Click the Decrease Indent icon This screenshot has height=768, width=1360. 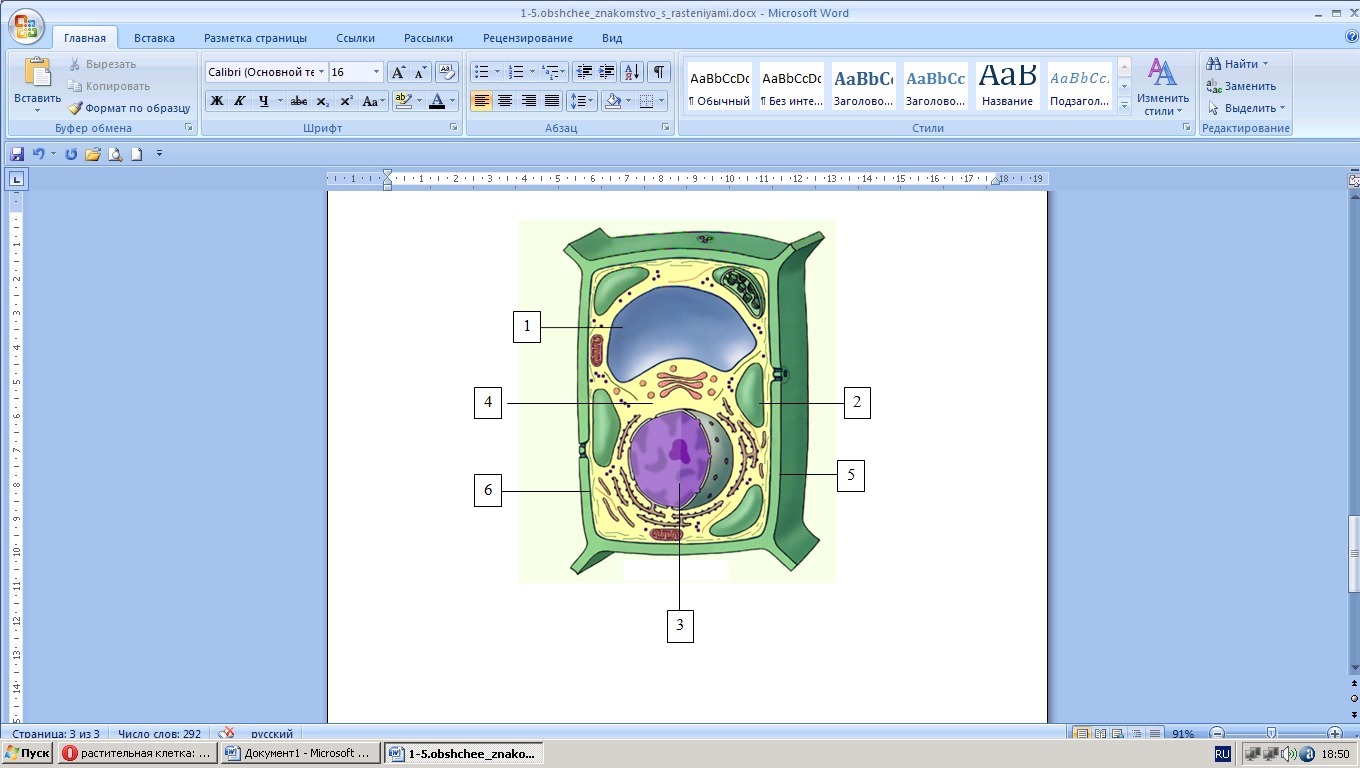click(584, 72)
